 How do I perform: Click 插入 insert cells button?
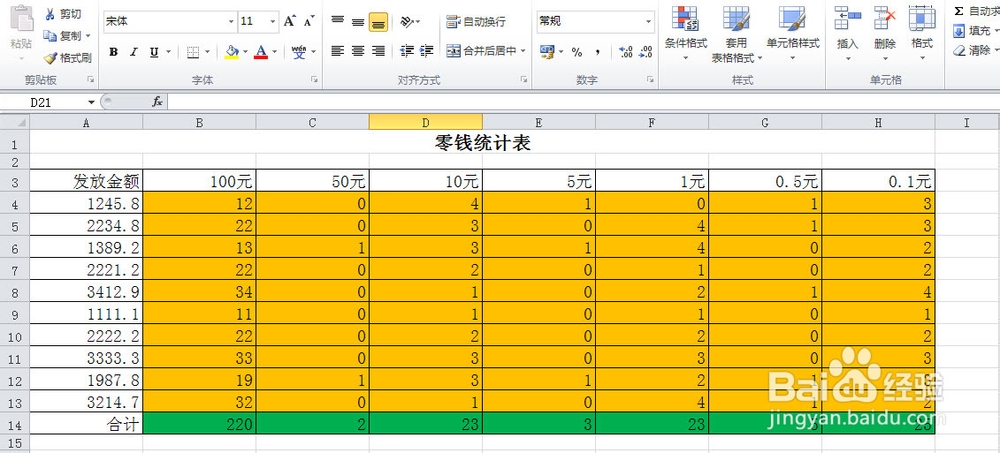(x=848, y=33)
